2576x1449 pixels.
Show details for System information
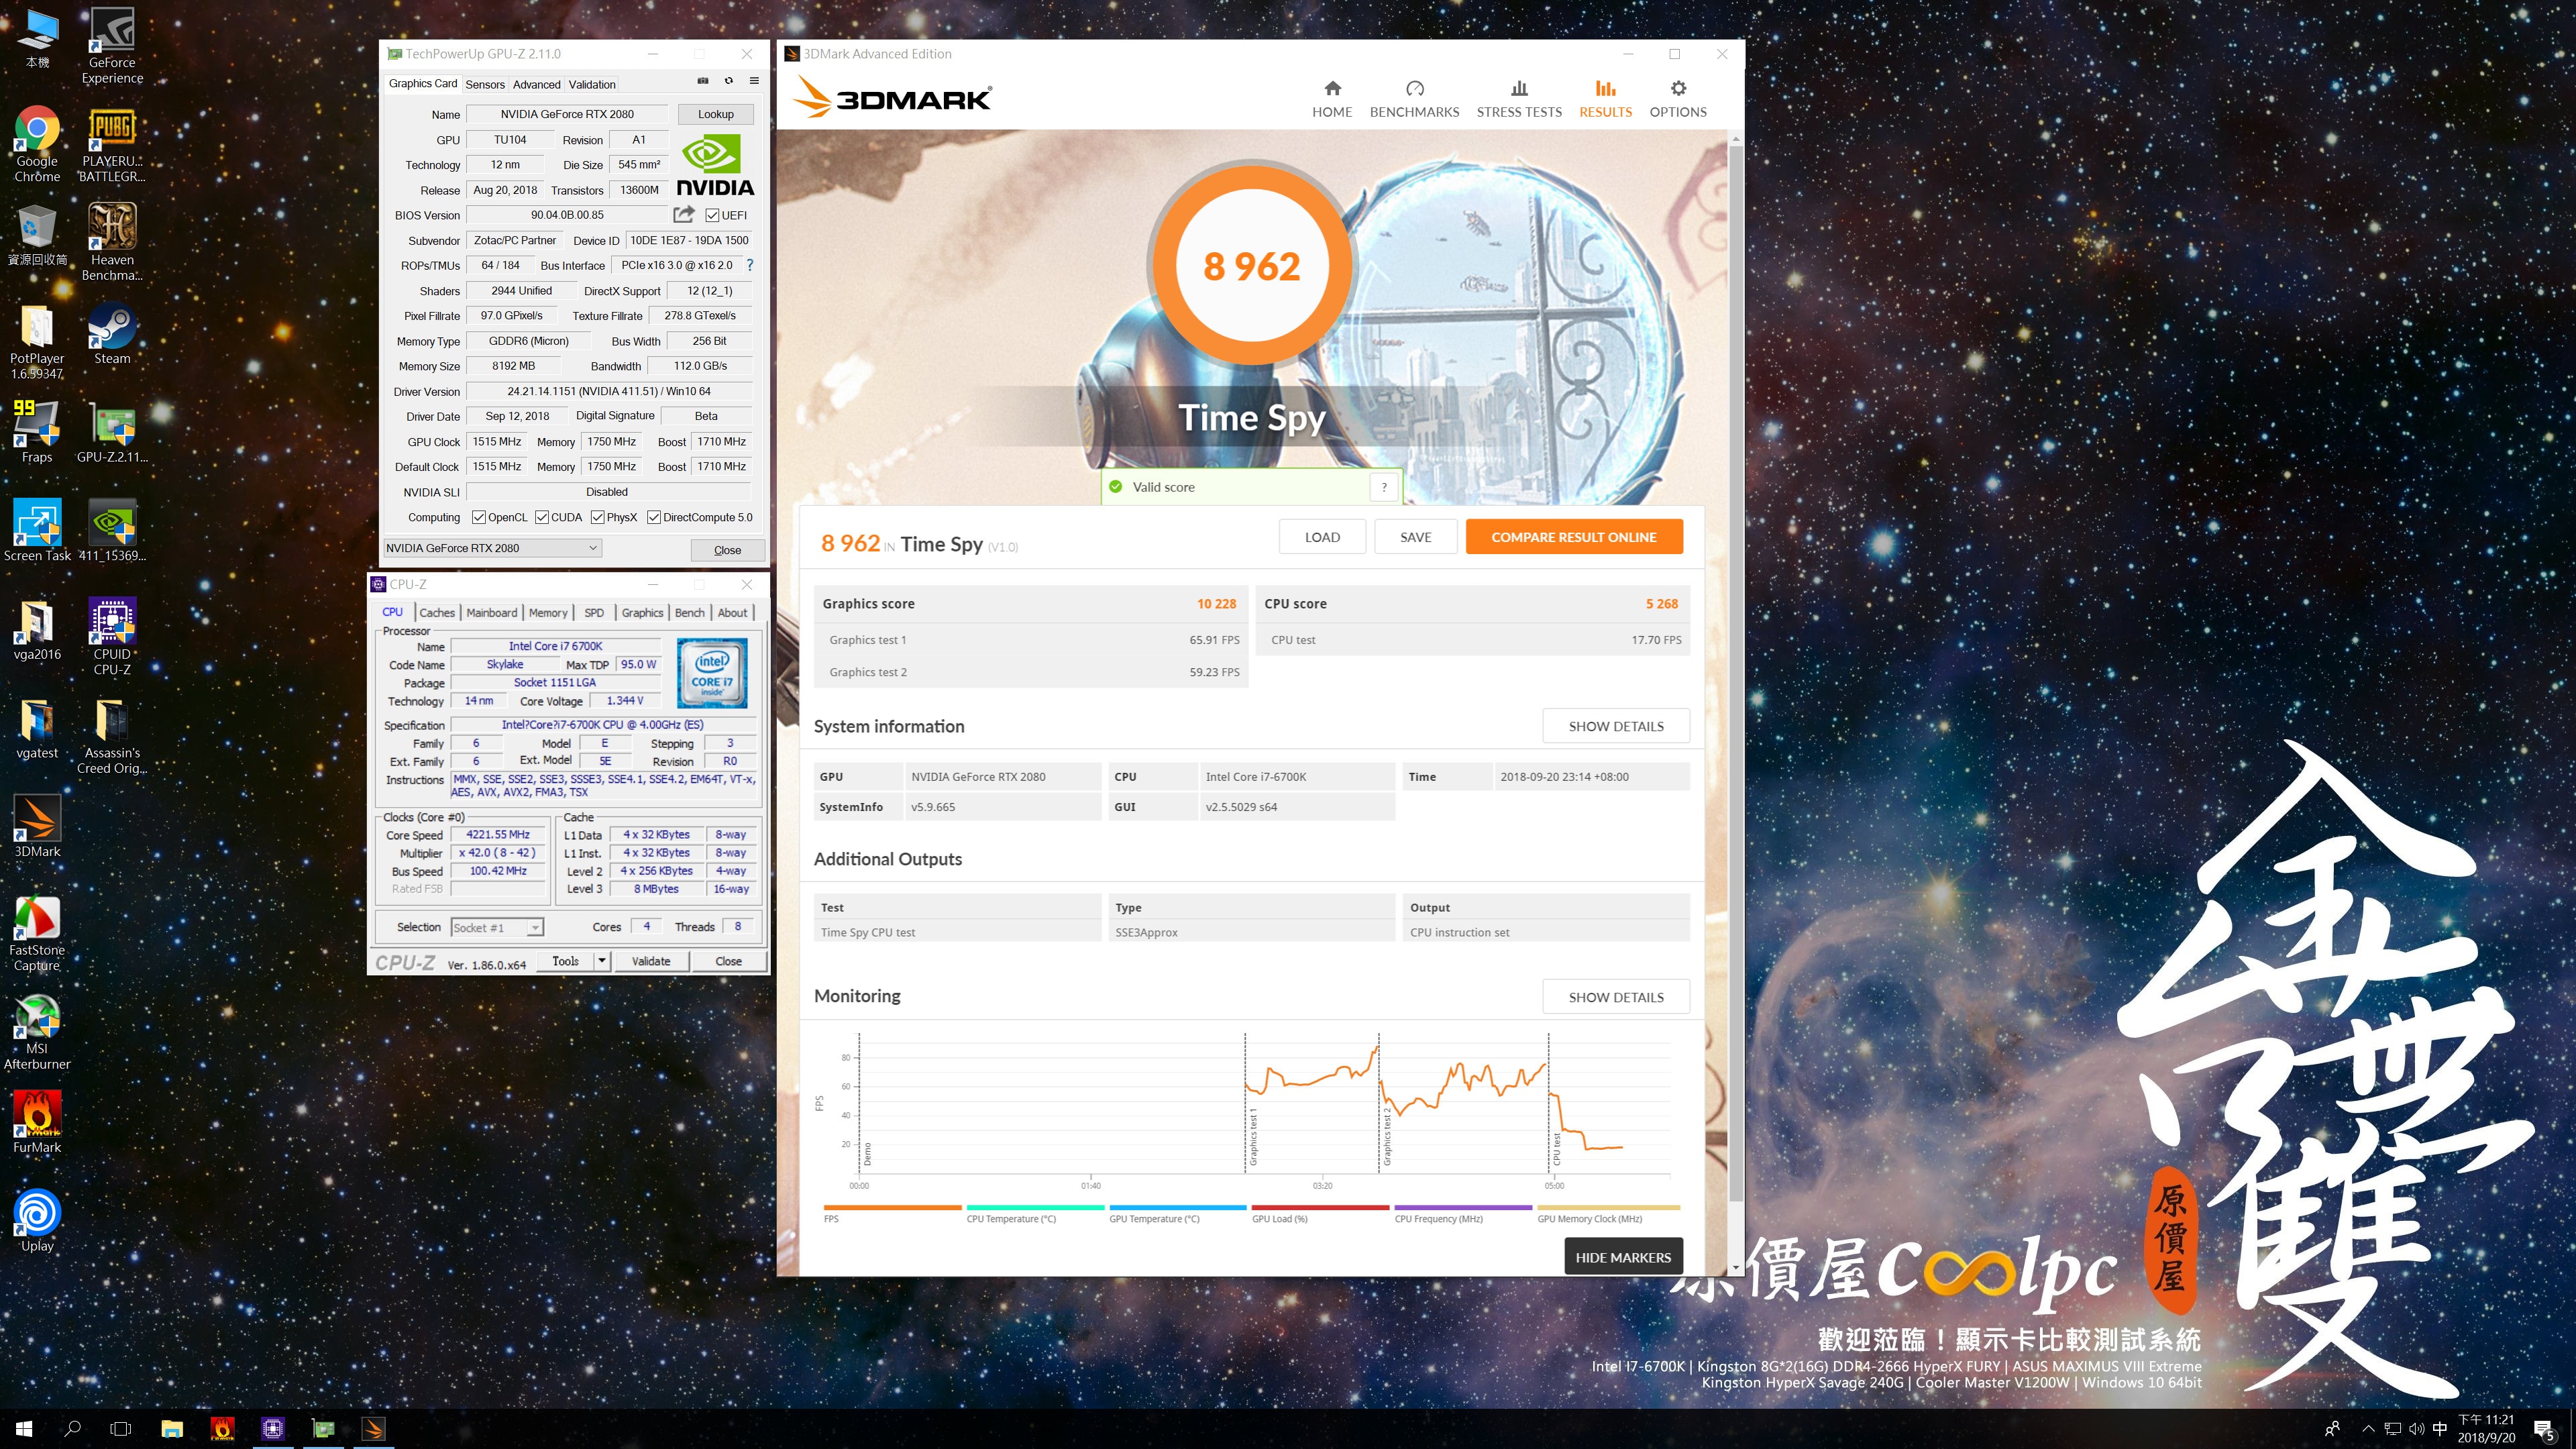pos(1616,726)
